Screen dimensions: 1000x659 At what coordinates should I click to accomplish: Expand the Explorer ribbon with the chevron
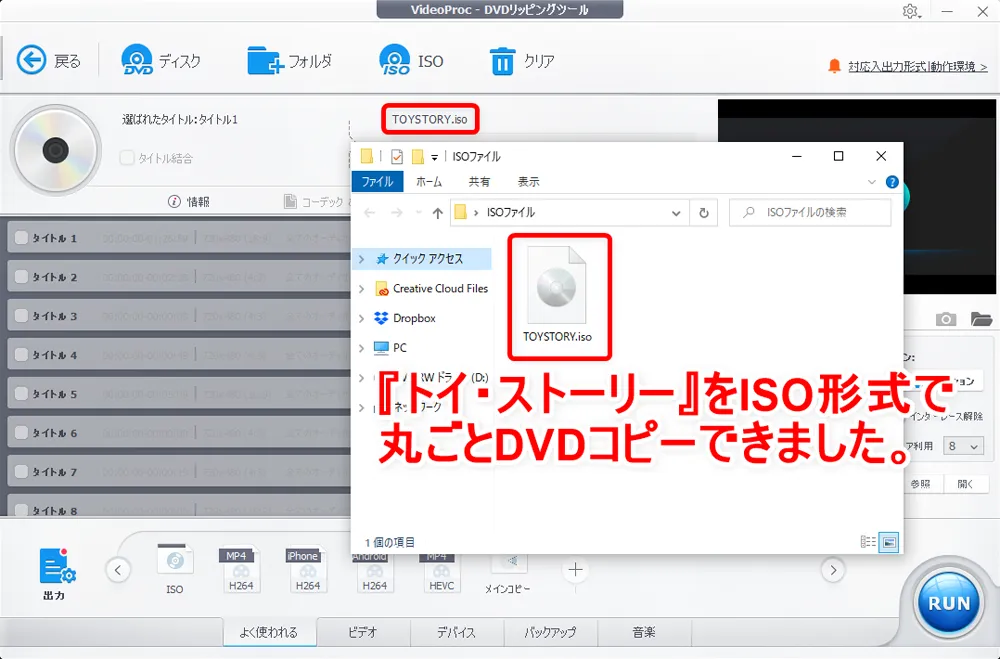[872, 182]
